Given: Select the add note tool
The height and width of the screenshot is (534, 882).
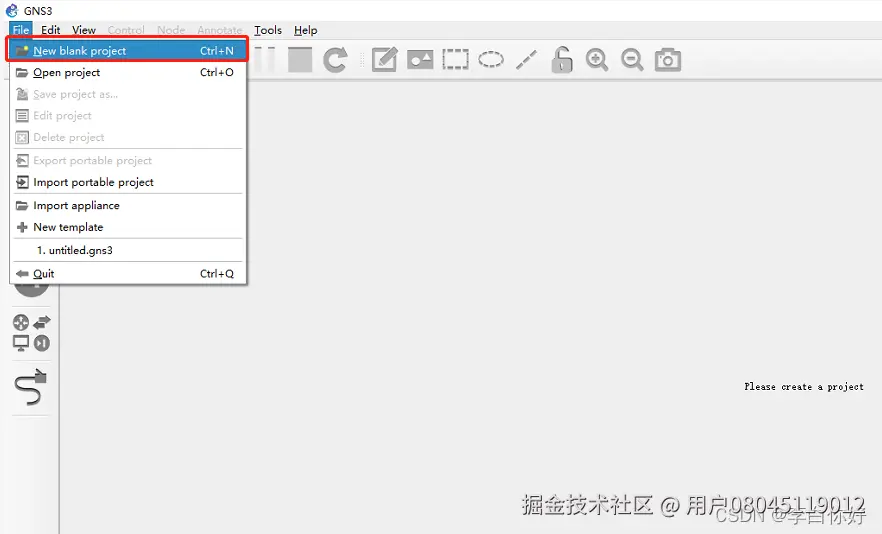Looking at the screenshot, I should click(385, 60).
